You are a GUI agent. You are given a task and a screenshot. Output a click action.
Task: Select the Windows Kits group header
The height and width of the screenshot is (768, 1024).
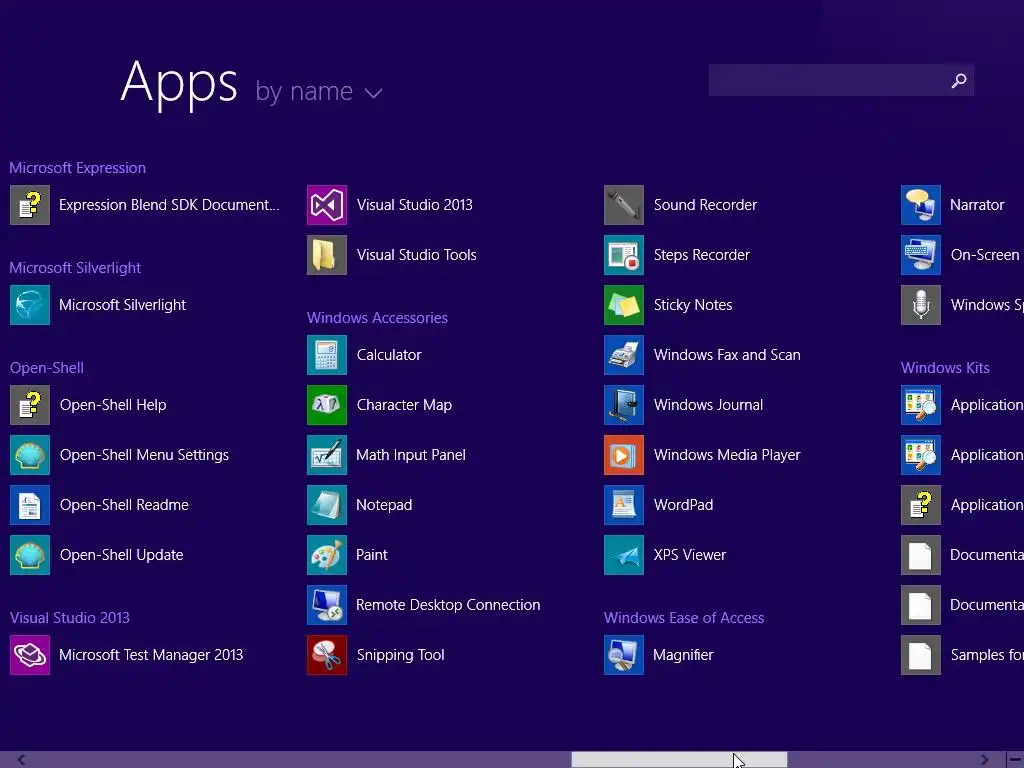click(x=945, y=368)
